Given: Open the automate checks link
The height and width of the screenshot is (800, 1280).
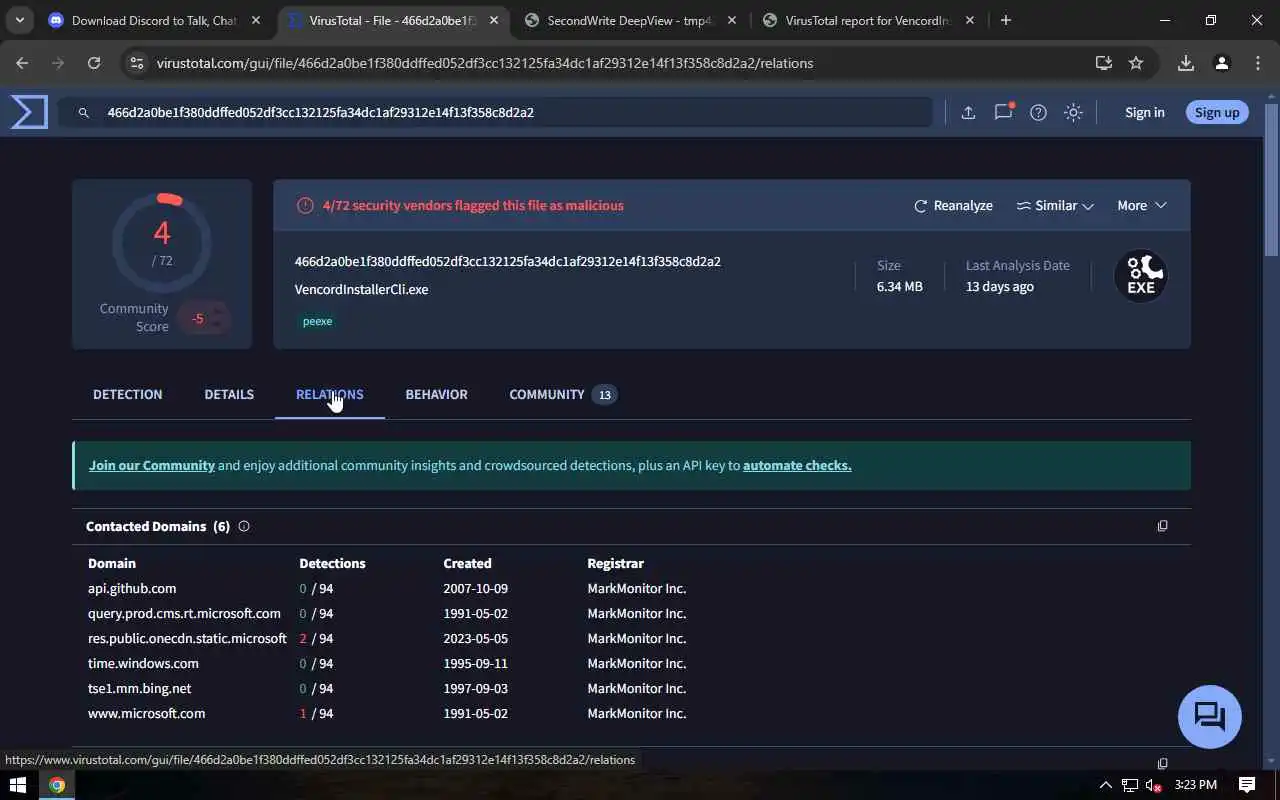Looking at the screenshot, I should pyautogui.click(x=797, y=465).
